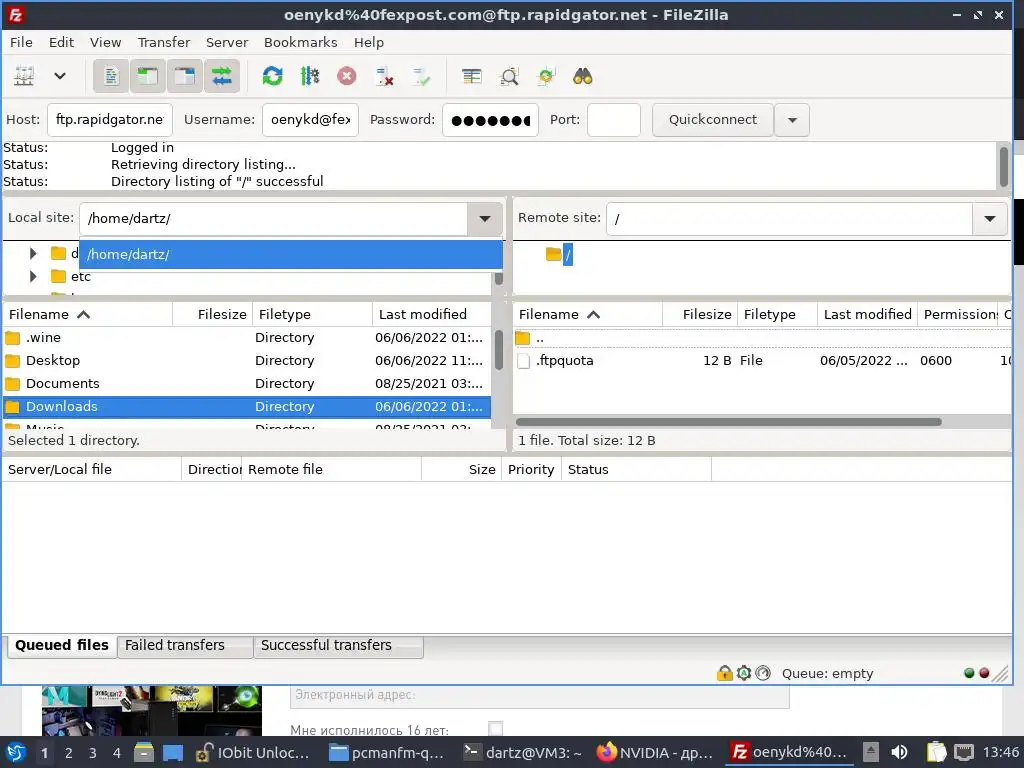This screenshot has width=1024, height=768.
Task: Open directory listing filters dialog
Action: [x=472, y=76]
